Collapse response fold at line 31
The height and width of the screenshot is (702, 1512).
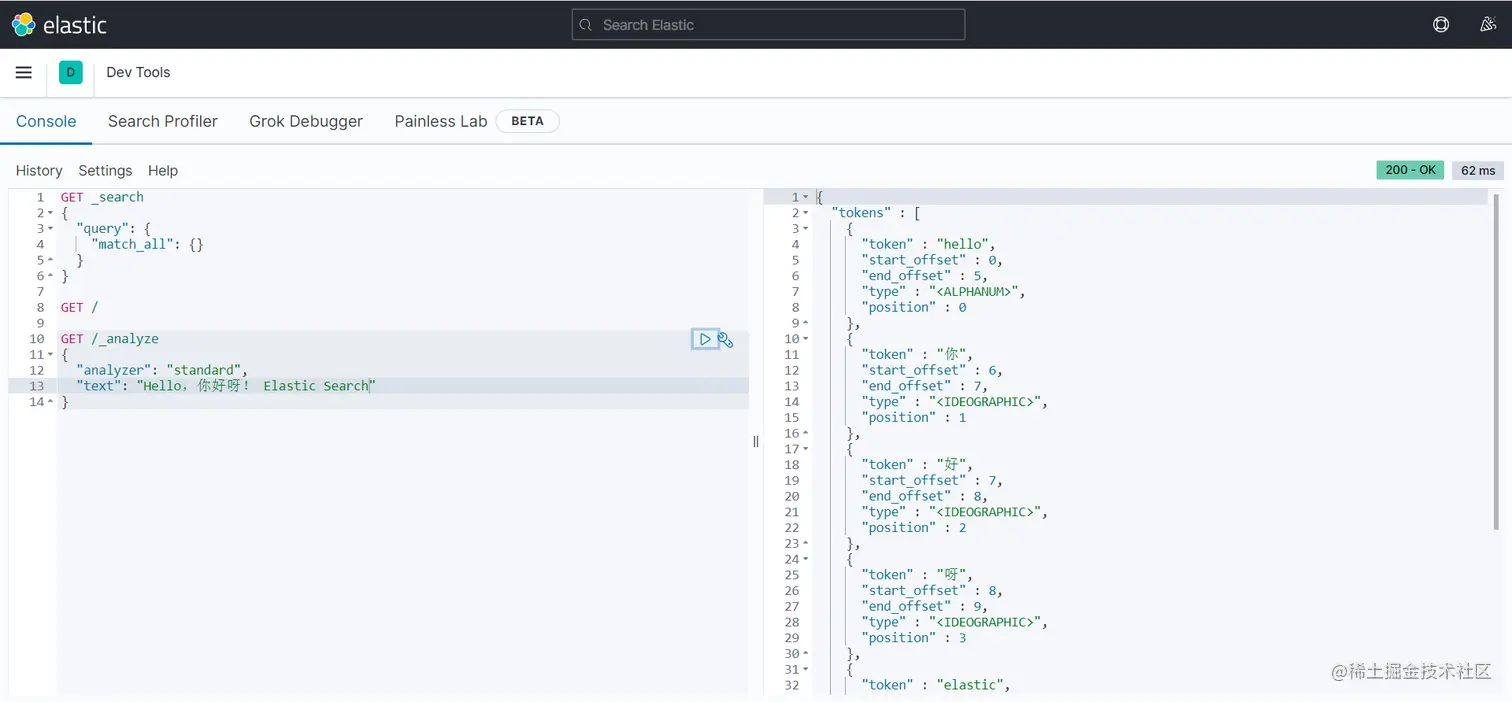coord(806,669)
